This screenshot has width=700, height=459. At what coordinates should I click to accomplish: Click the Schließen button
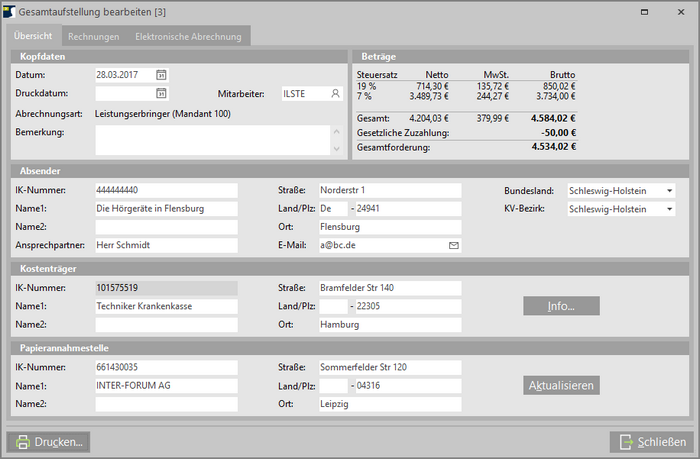[x=651, y=442]
